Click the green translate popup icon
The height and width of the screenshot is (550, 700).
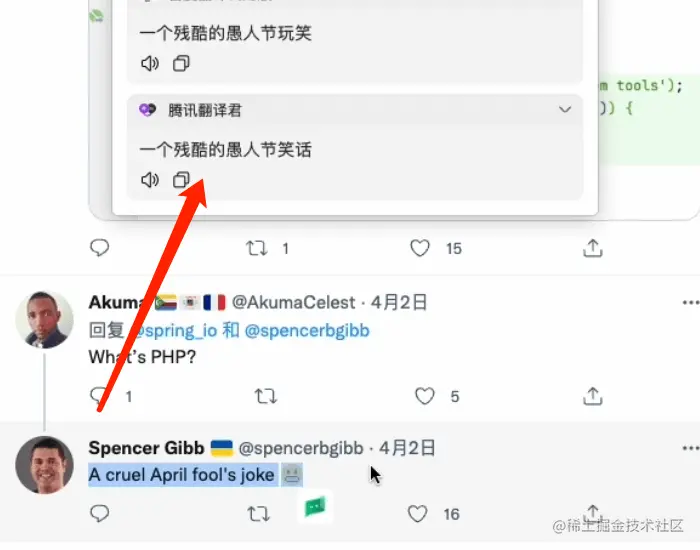click(315, 507)
